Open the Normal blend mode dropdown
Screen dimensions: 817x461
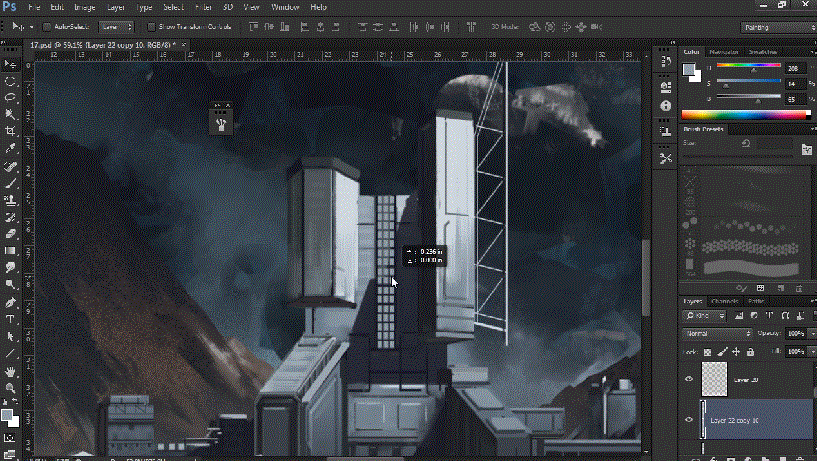coord(717,333)
